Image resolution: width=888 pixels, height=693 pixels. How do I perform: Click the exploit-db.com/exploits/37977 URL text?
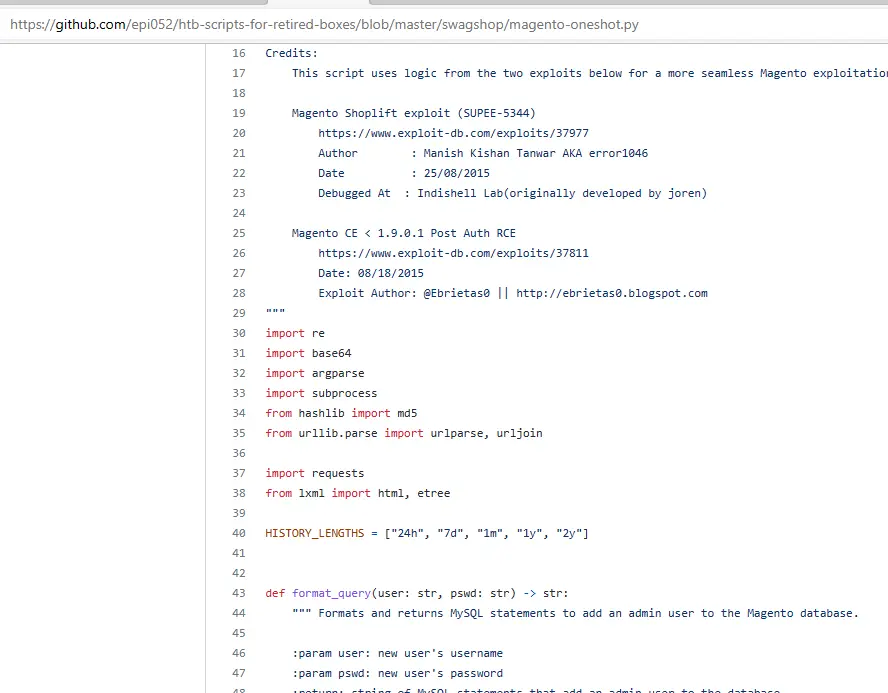[453, 133]
